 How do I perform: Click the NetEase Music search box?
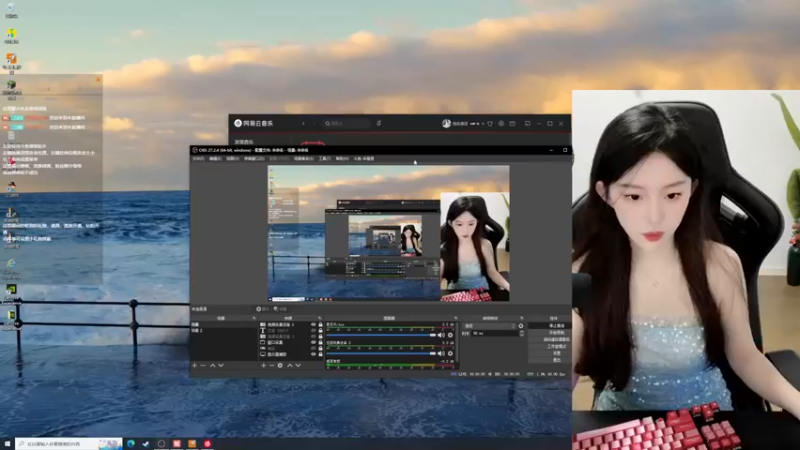346,123
